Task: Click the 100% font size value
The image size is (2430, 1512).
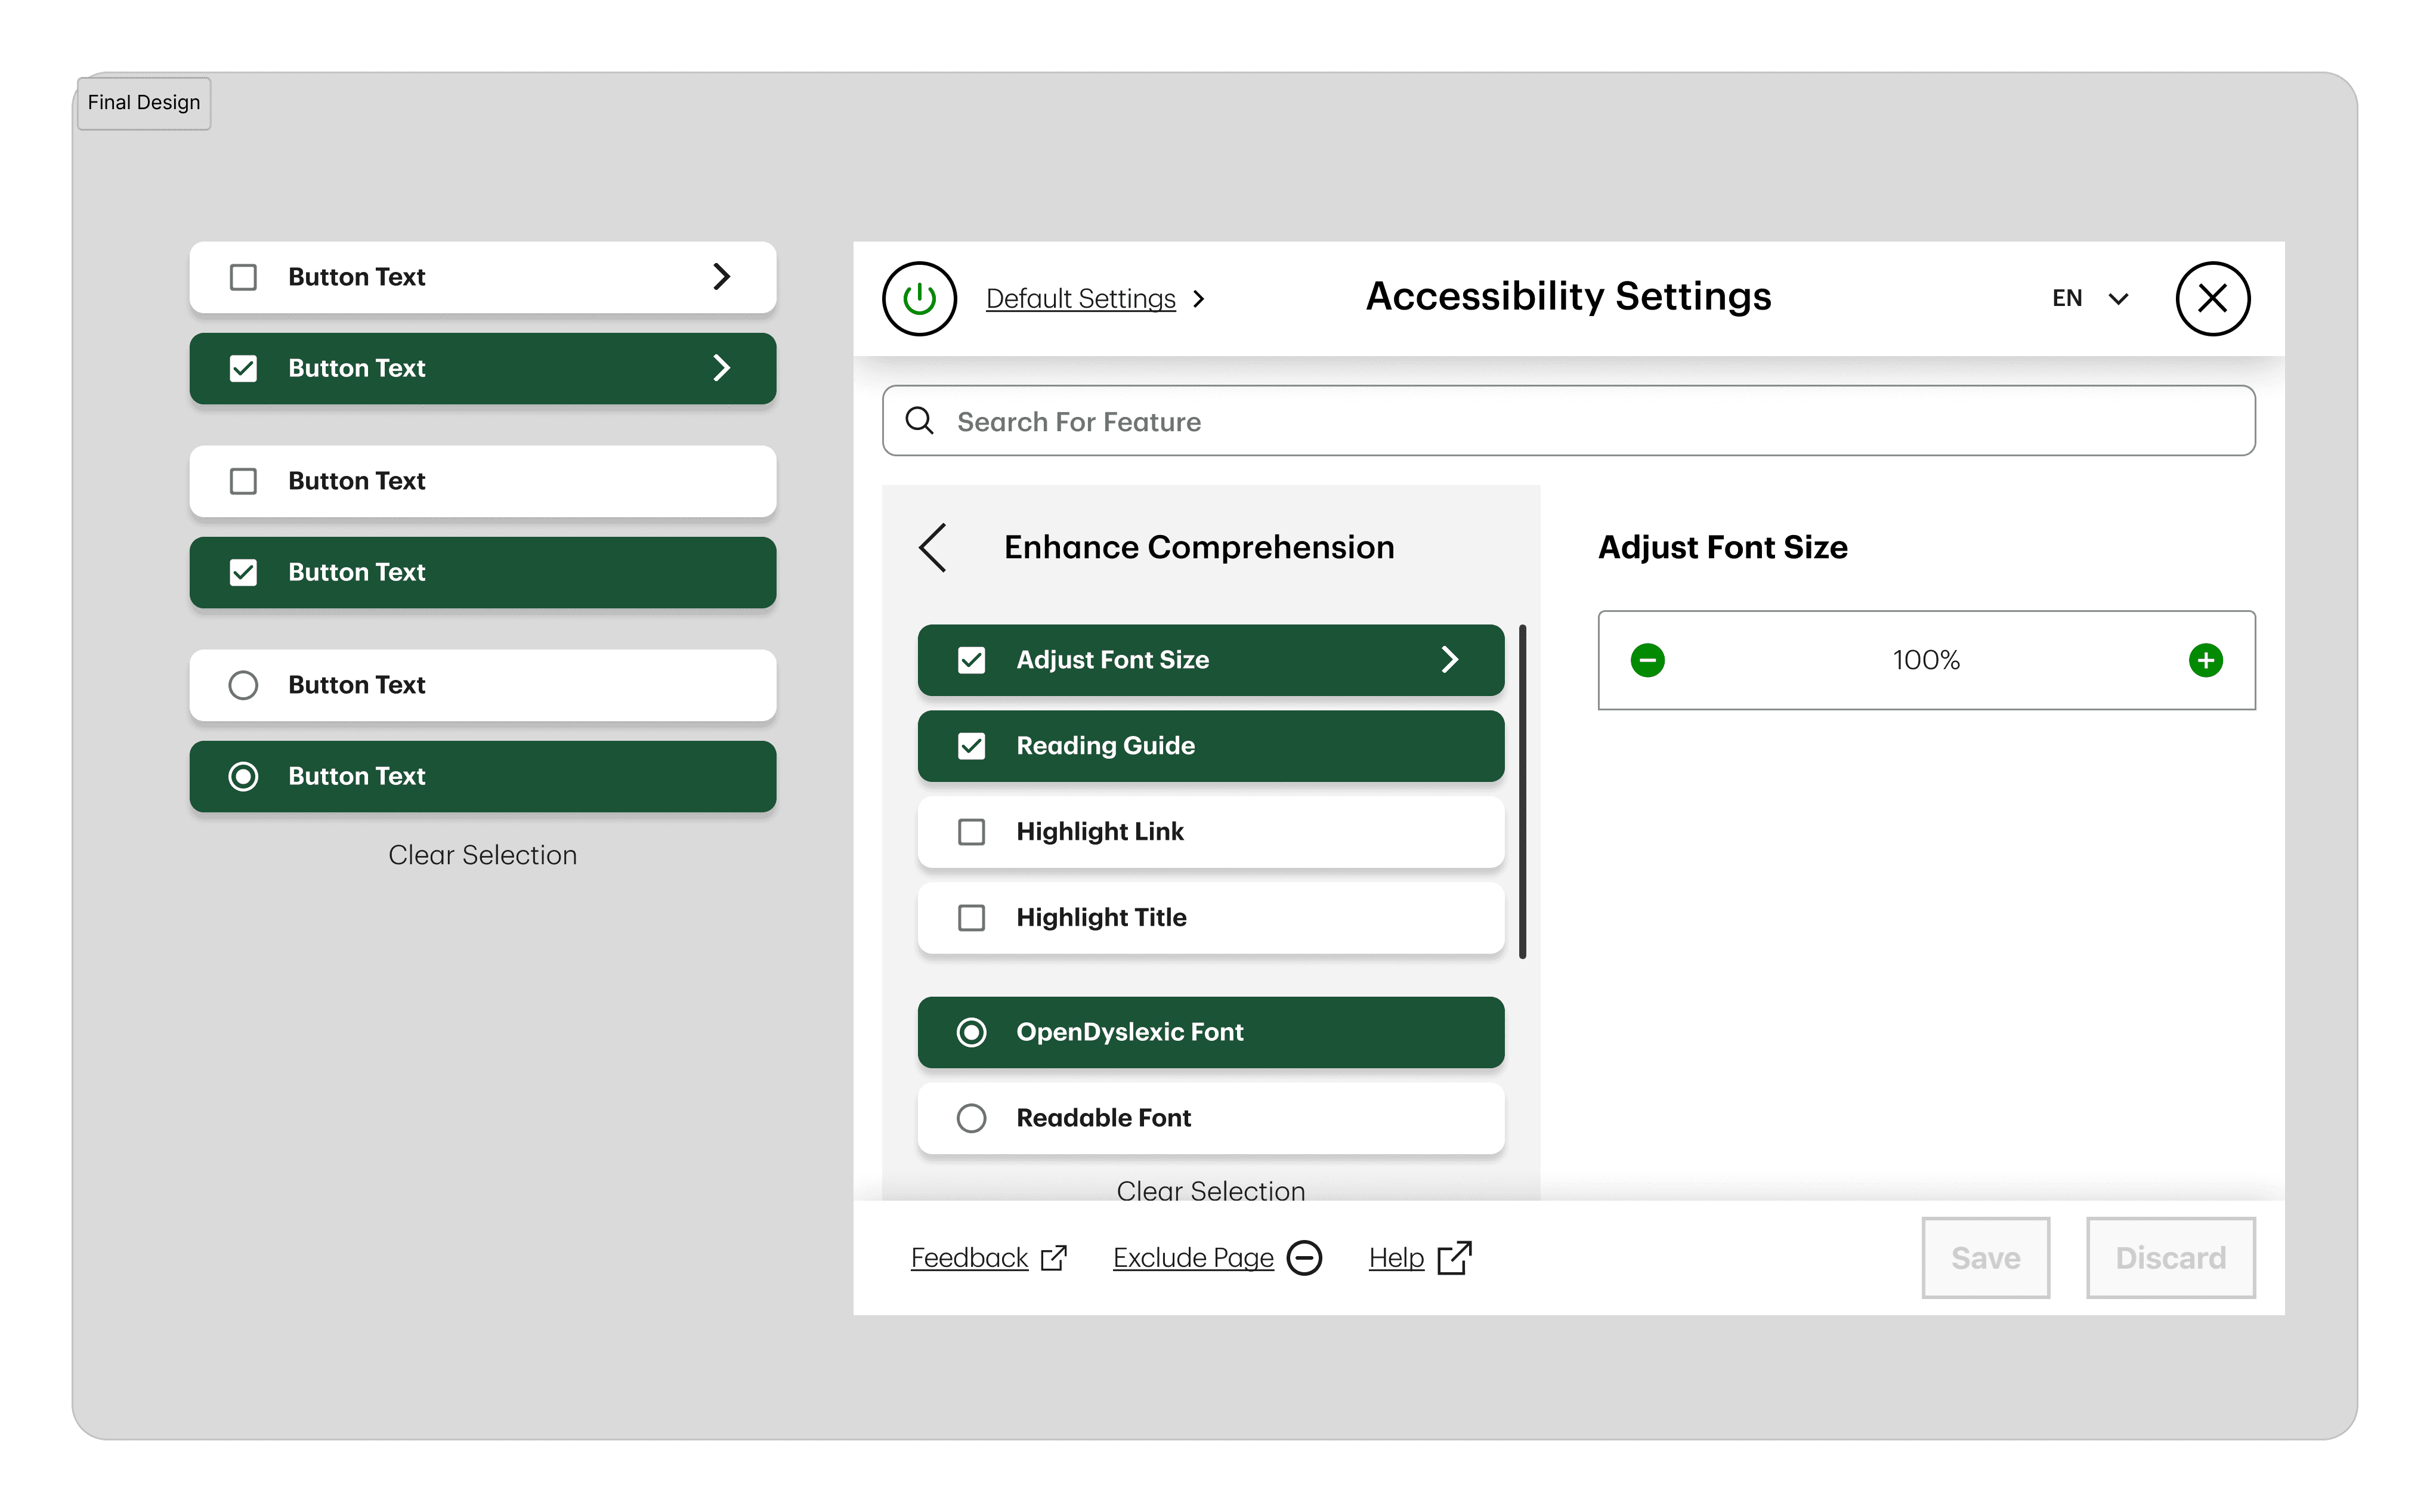Action: click(1926, 660)
